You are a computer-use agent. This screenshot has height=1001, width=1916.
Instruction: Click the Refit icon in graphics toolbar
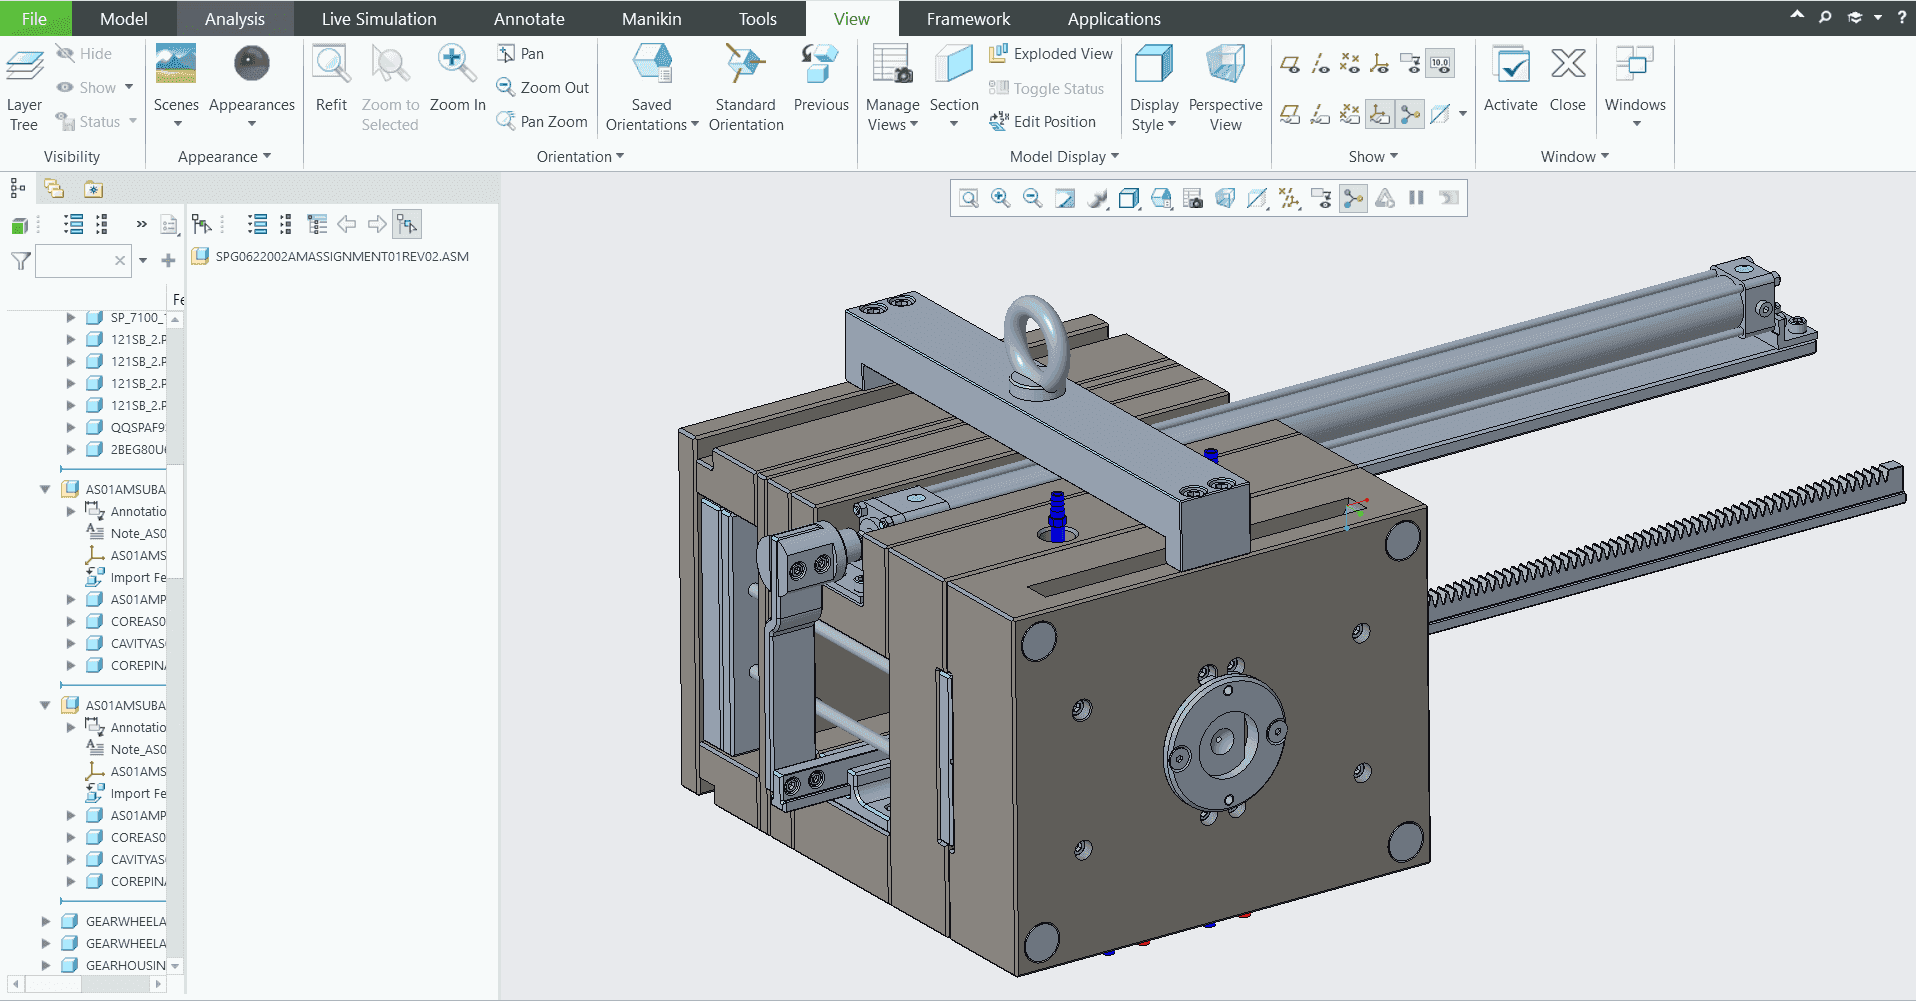(x=969, y=198)
